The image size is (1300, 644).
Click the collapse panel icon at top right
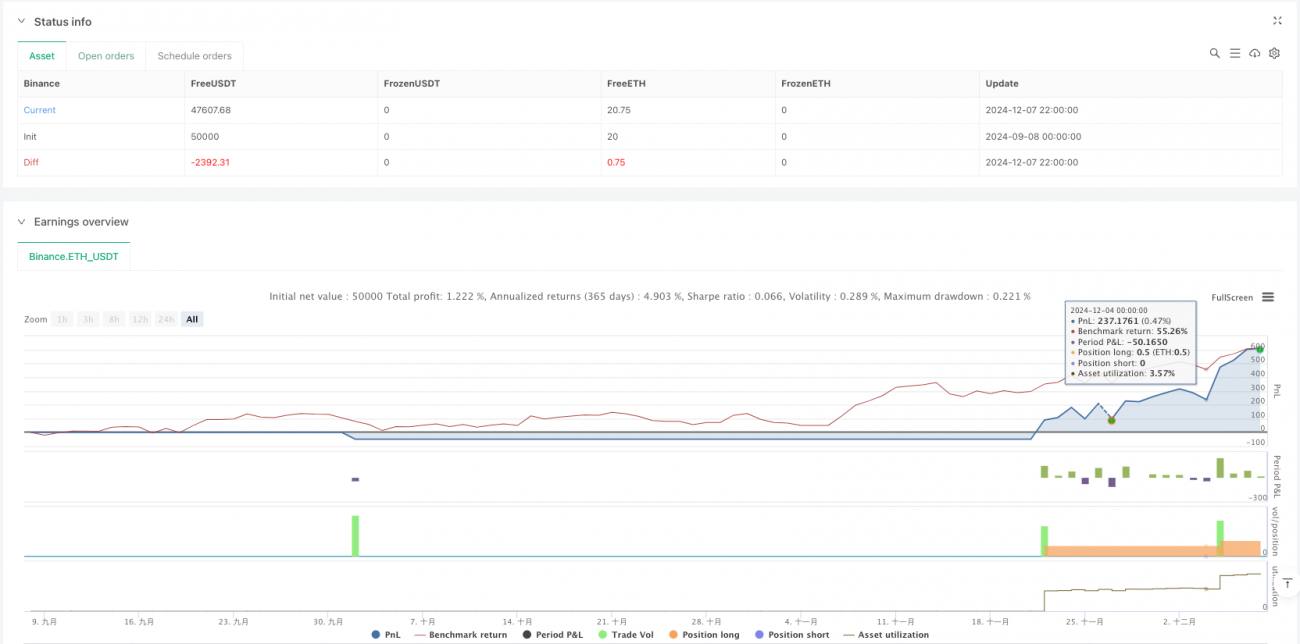pyautogui.click(x=1277, y=20)
